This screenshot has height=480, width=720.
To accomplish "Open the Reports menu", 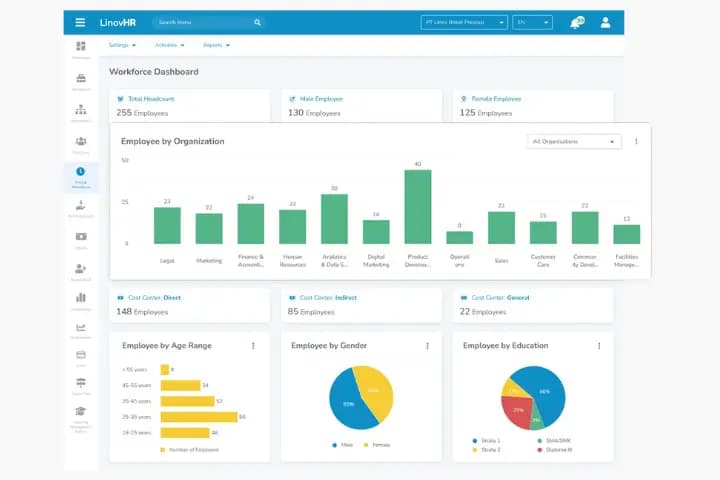I will click(x=216, y=45).
